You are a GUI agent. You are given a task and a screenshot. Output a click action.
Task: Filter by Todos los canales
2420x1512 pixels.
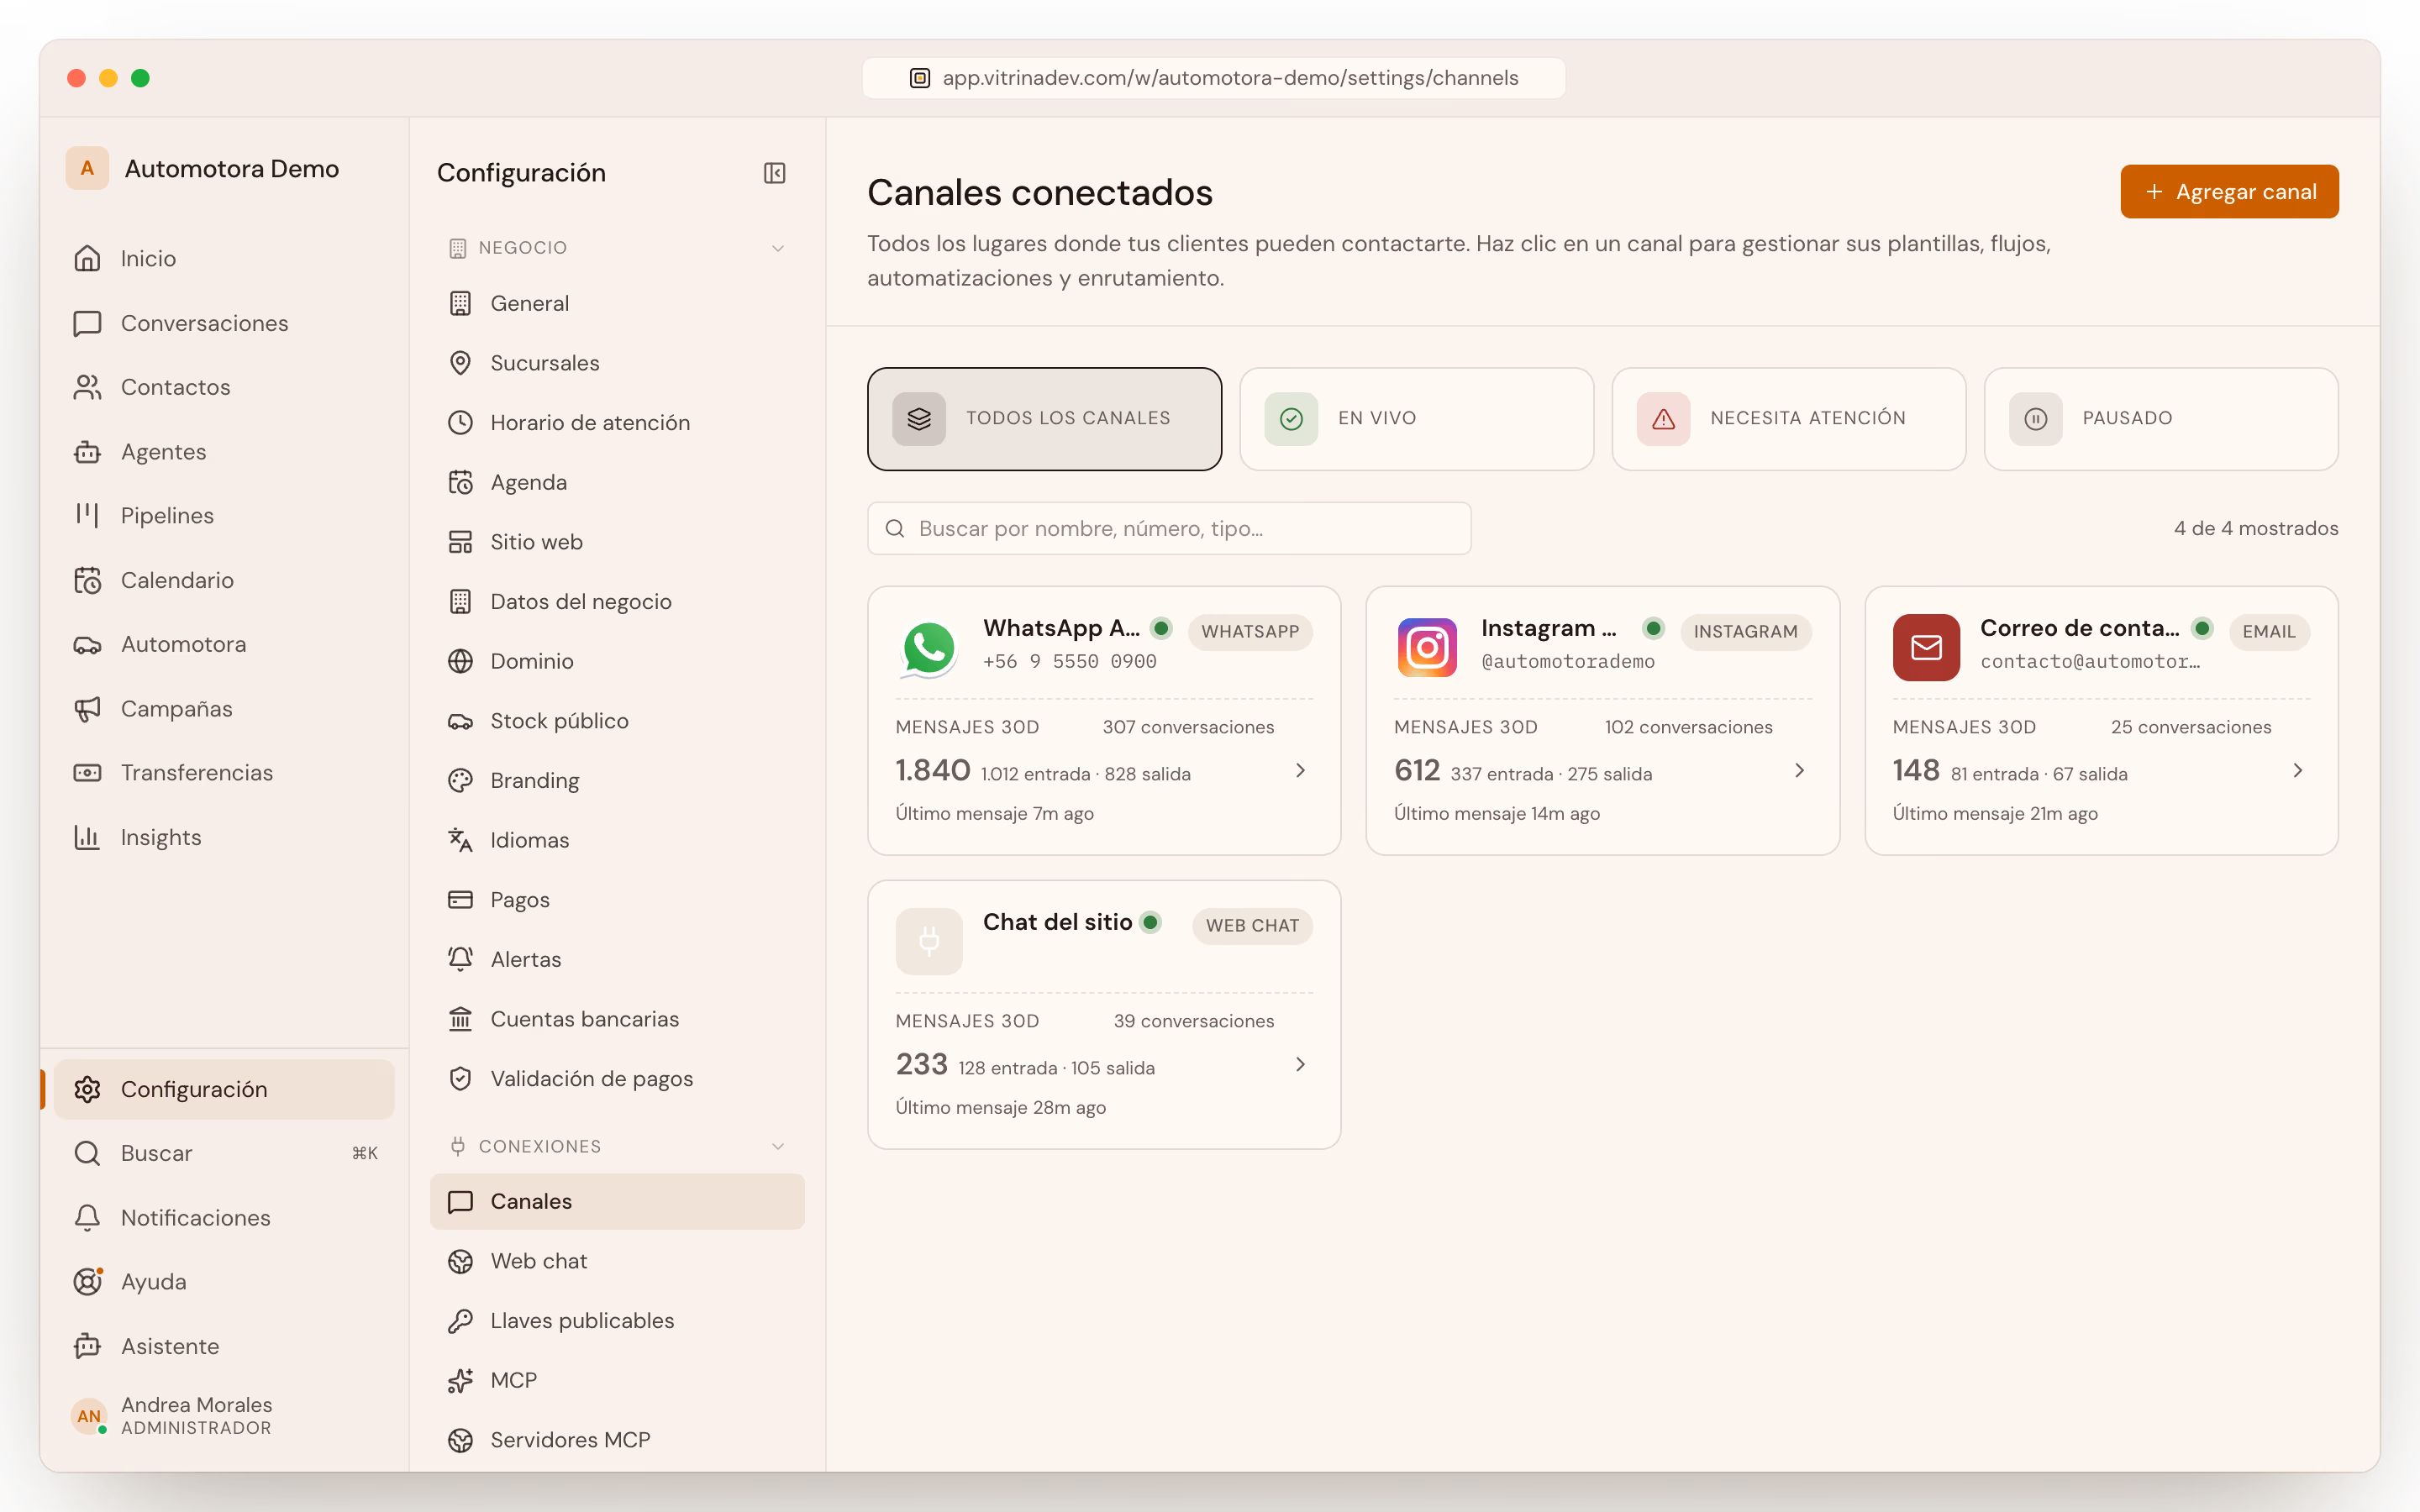[x=1044, y=419]
